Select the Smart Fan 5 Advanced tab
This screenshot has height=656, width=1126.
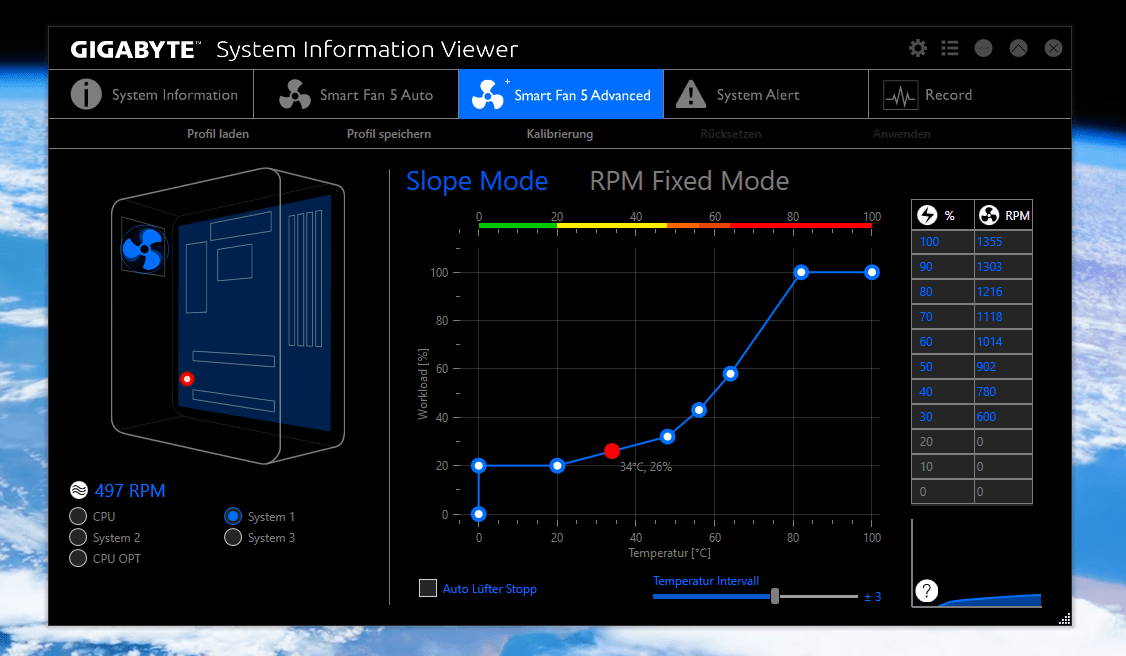[x=561, y=94]
